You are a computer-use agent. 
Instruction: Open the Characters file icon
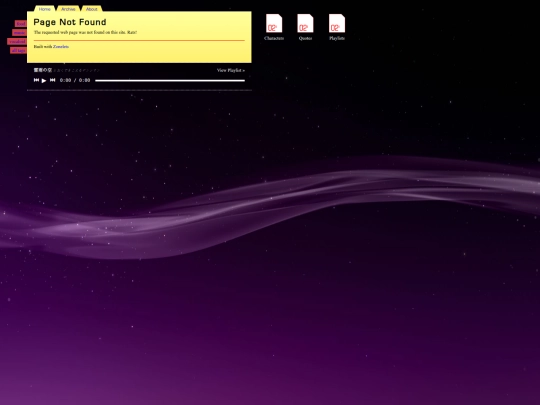(x=274, y=28)
